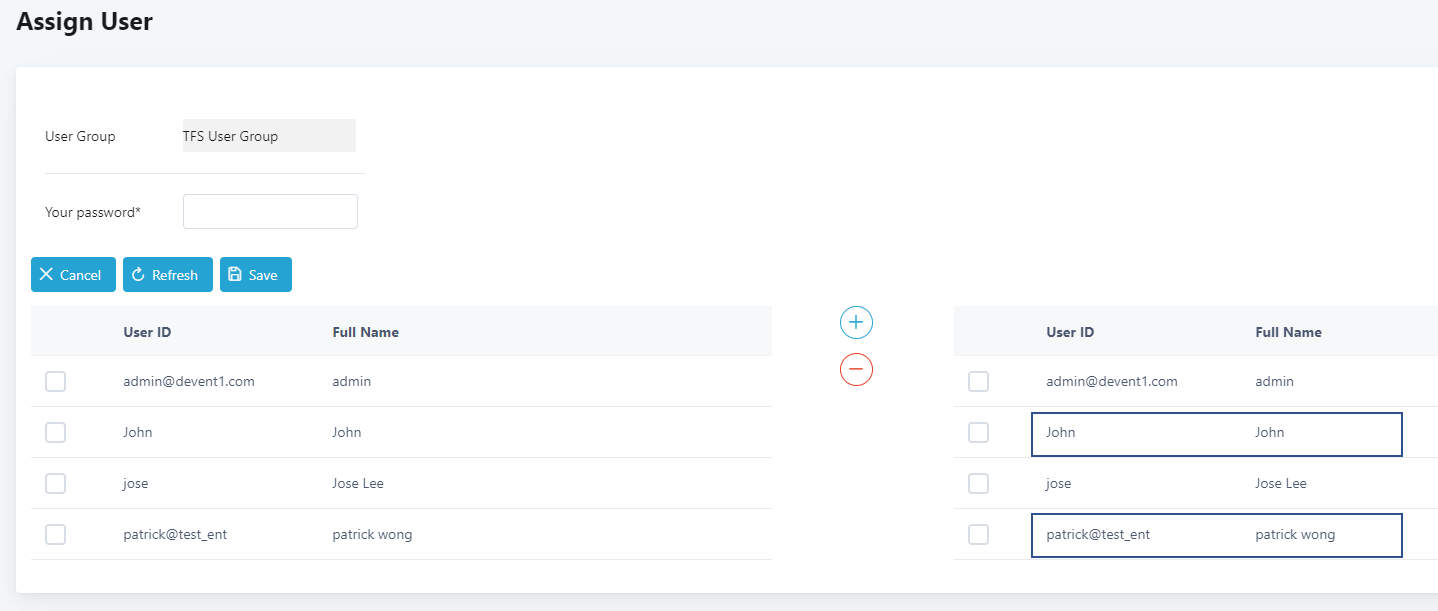1438x611 pixels.
Task: Click the left table User ID header
Action: click(x=147, y=332)
